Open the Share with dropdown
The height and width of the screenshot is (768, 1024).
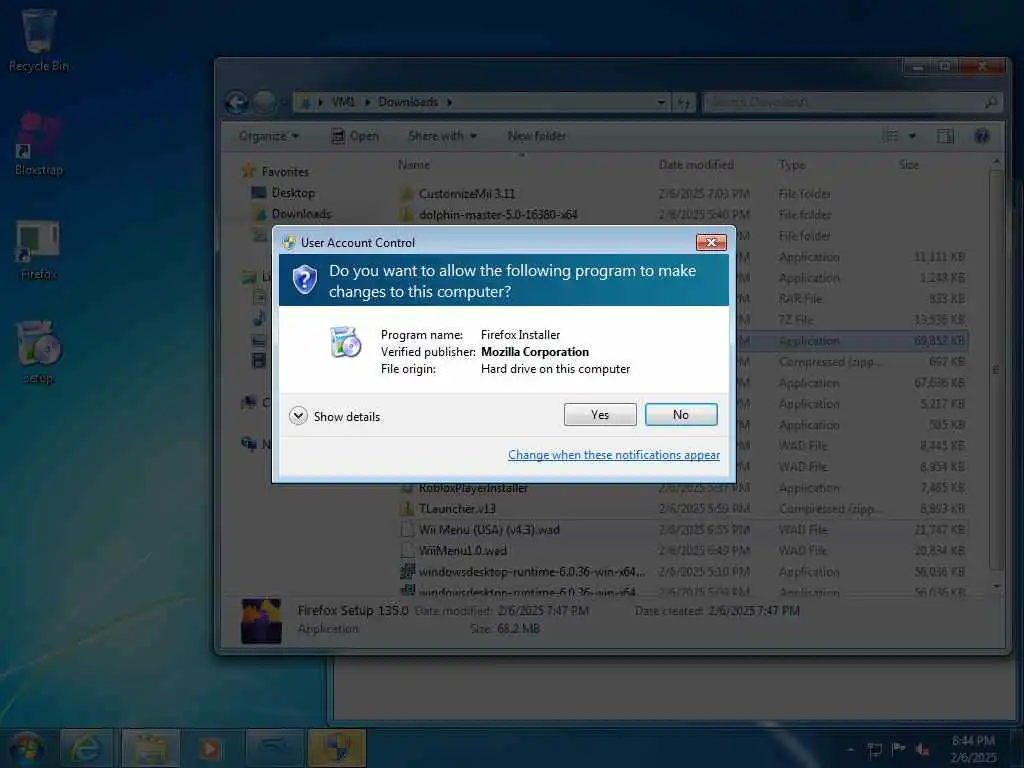(442, 136)
